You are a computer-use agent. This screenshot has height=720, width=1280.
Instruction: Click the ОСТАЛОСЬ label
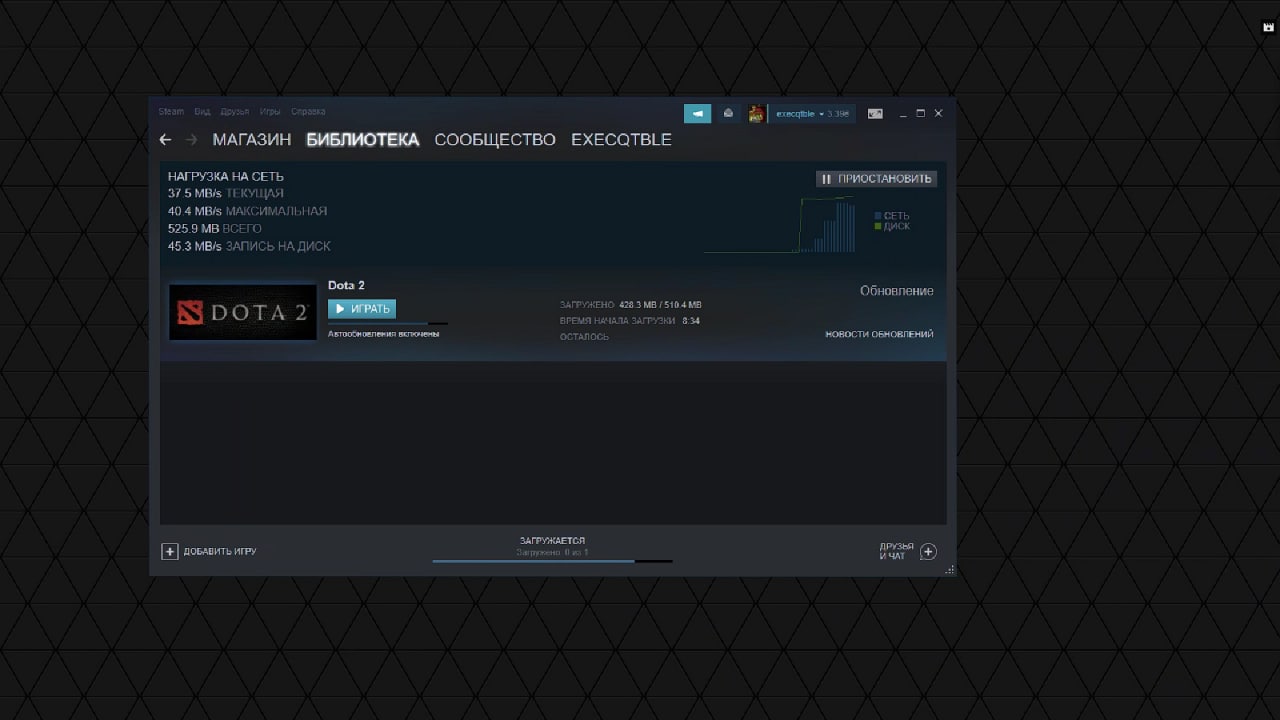[x=584, y=337]
